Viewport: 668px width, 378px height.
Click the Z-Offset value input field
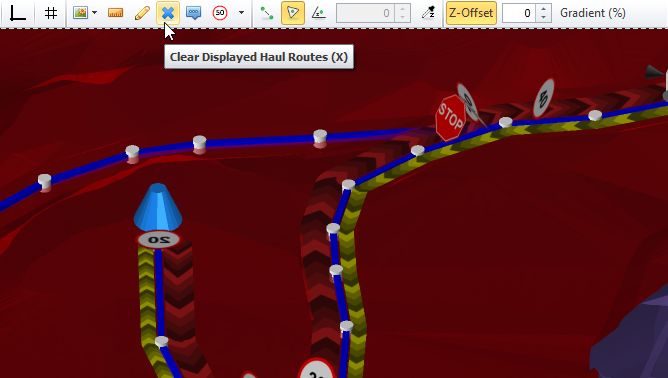coord(519,13)
